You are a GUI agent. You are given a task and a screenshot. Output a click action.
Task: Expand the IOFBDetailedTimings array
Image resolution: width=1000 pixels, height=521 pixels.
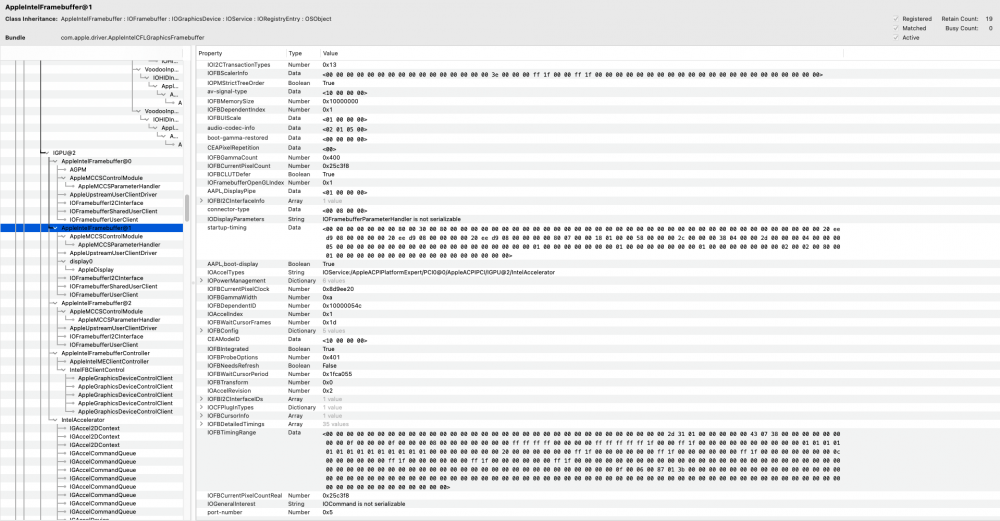pos(202,424)
